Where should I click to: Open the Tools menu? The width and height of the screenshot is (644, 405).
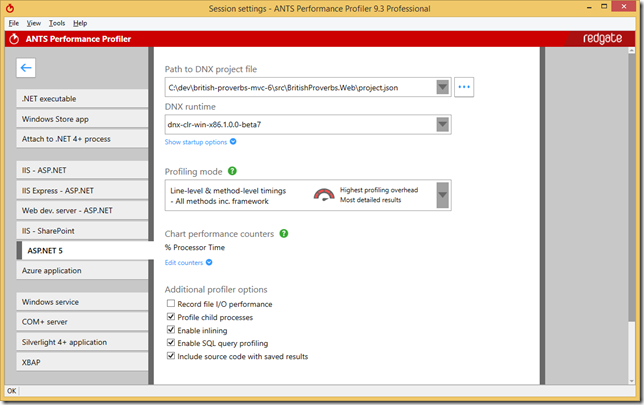click(x=57, y=23)
